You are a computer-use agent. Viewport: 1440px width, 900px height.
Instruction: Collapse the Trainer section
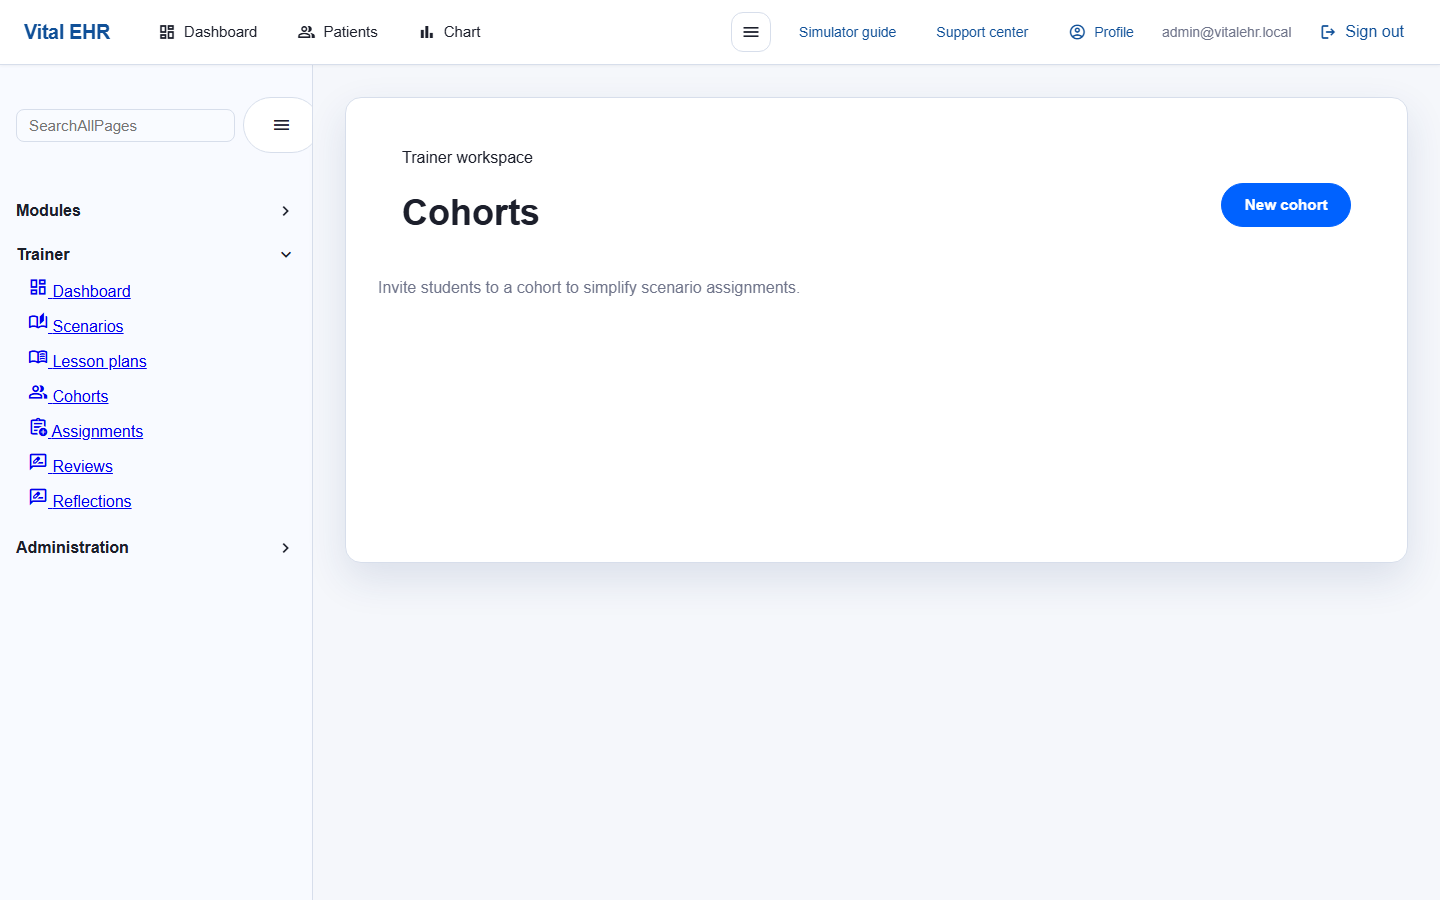[x=285, y=255]
